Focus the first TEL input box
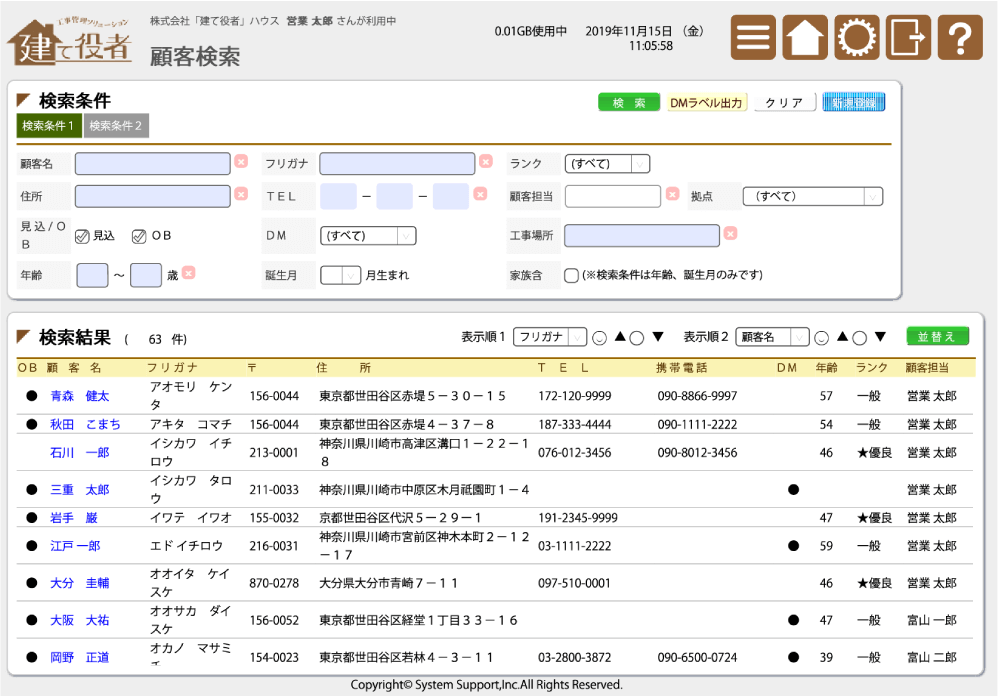Image resolution: width=1000 pixels, height=696 pixels. (x=338, y=196)
